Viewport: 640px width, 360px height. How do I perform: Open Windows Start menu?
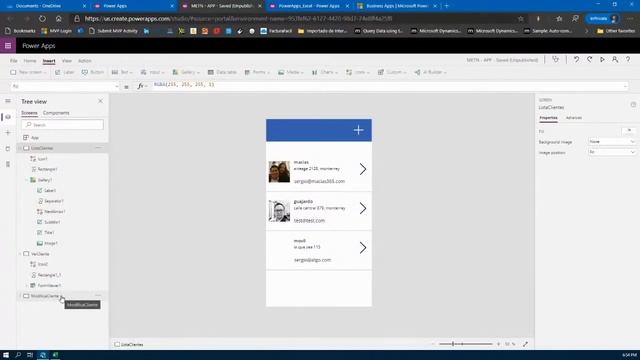coord(6,355)
